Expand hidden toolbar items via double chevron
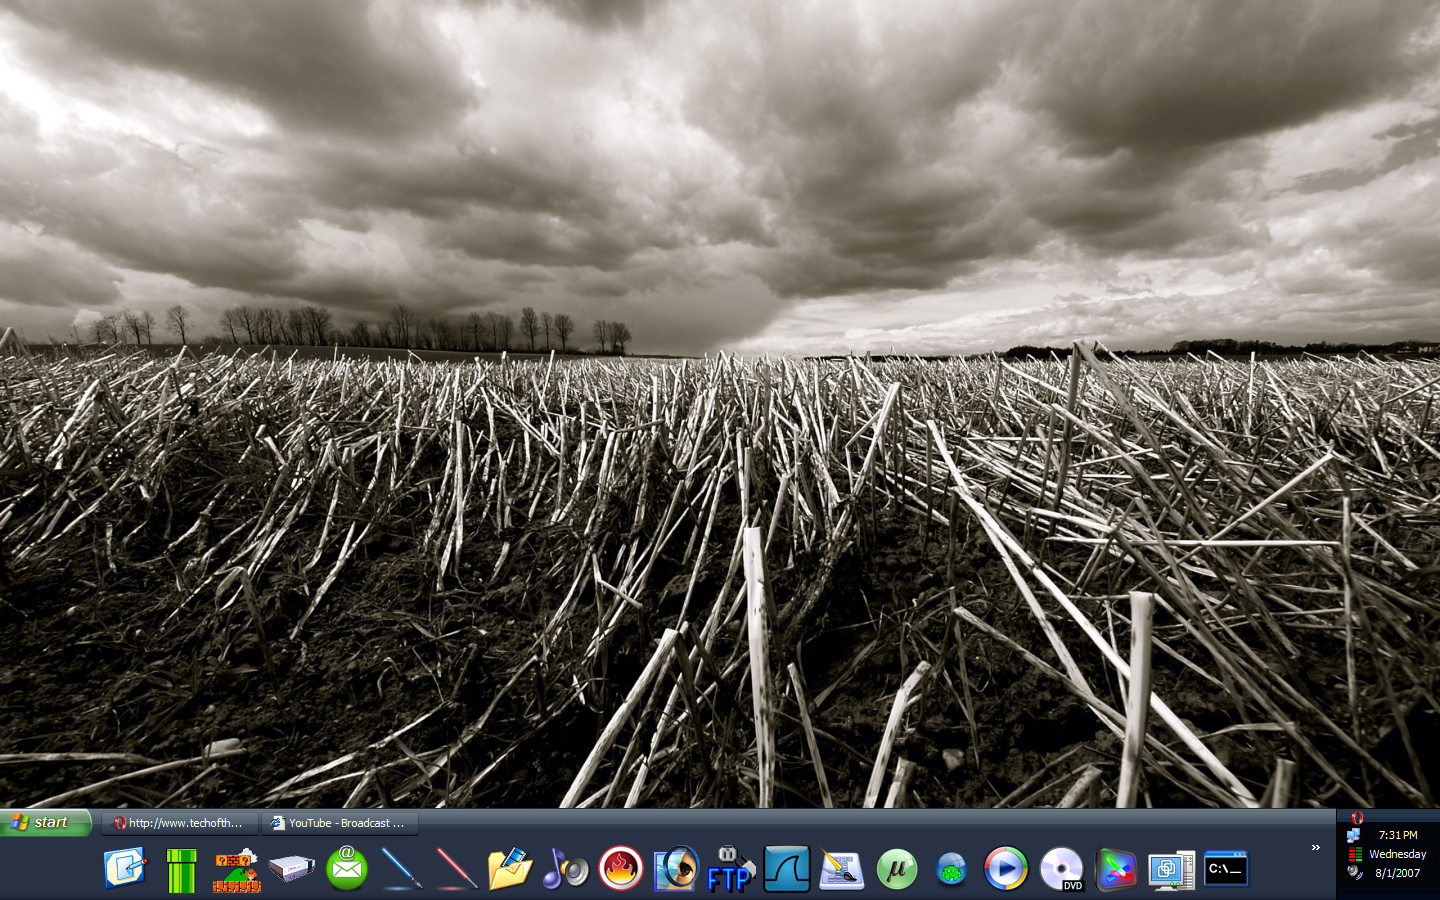Viewport: 1440px width, 900px height. [x=1316, y=847]
